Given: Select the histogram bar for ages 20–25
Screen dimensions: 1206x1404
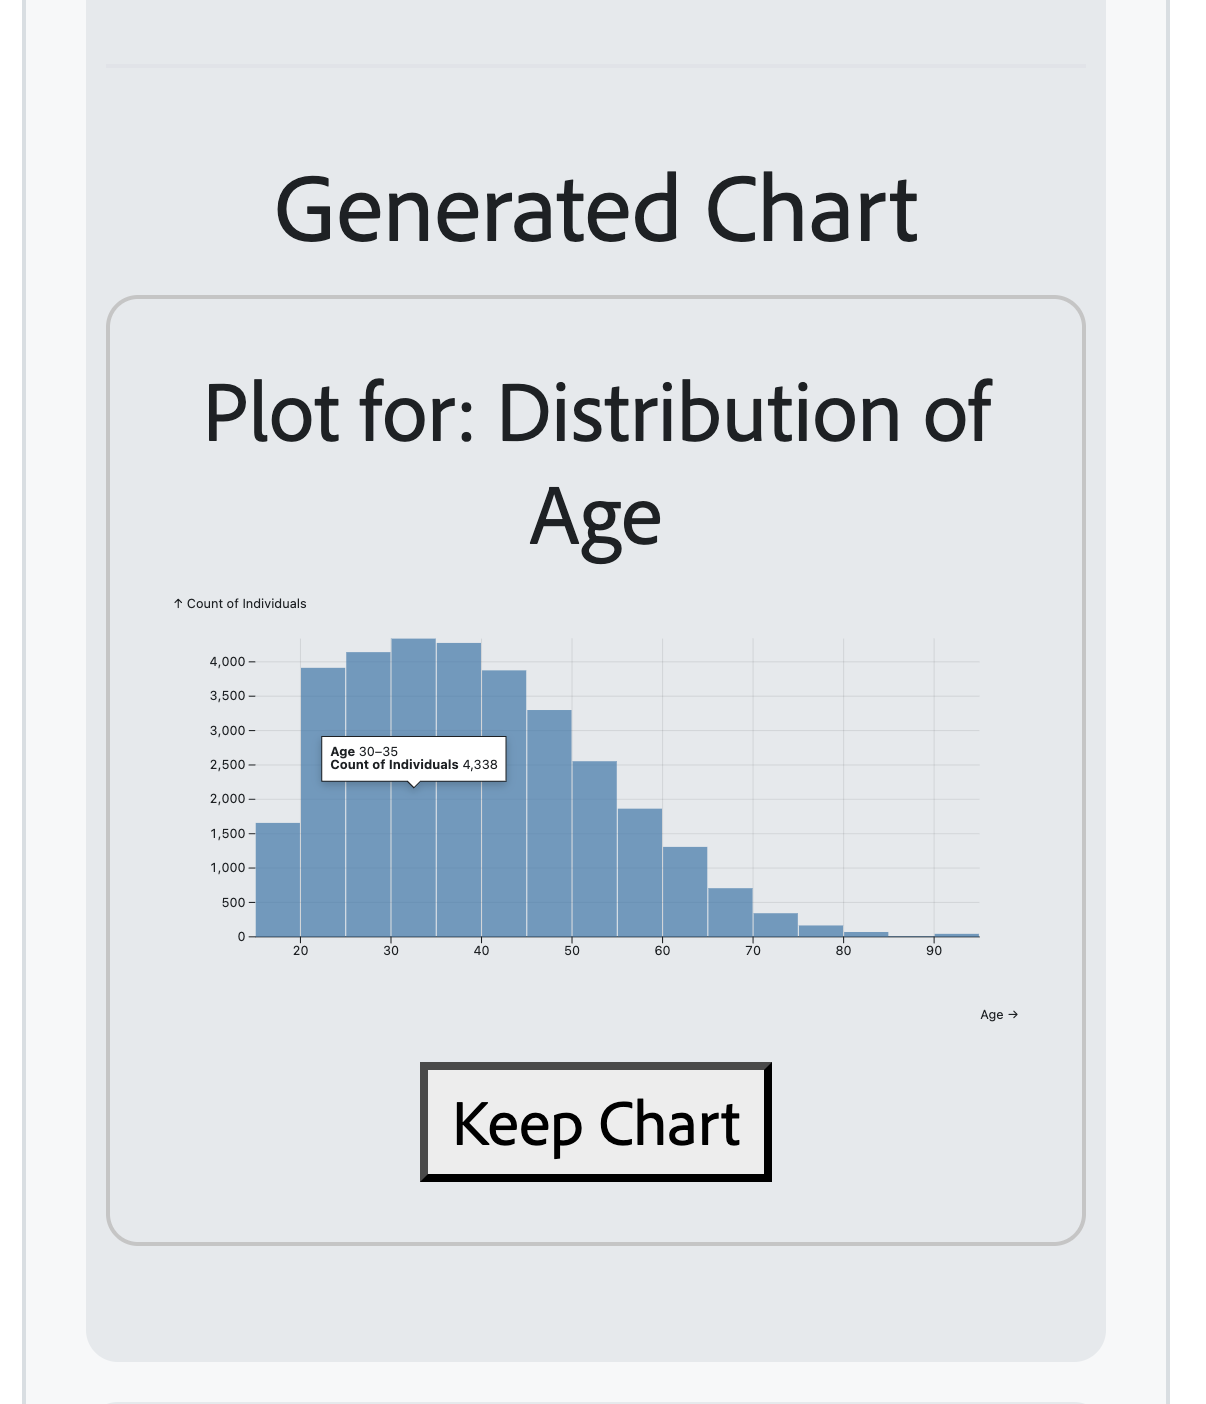Looking at the screenshot, I should pyautogui.click(x=323, y=850).
